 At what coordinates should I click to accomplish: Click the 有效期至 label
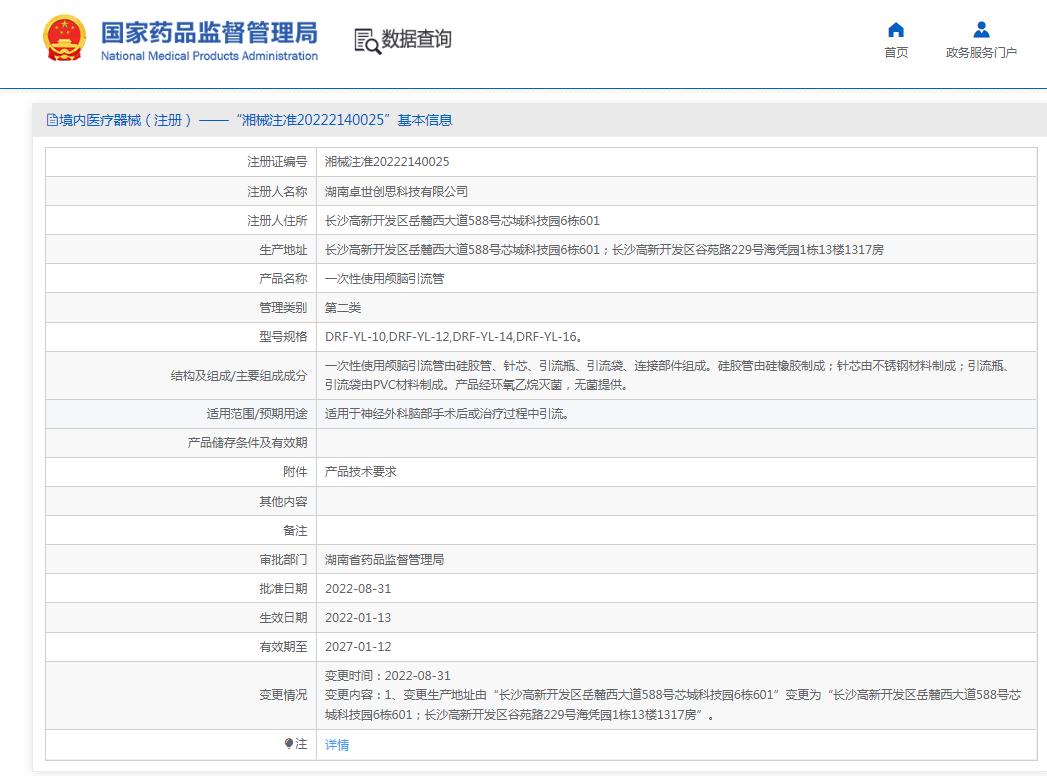tap(283, 647)
